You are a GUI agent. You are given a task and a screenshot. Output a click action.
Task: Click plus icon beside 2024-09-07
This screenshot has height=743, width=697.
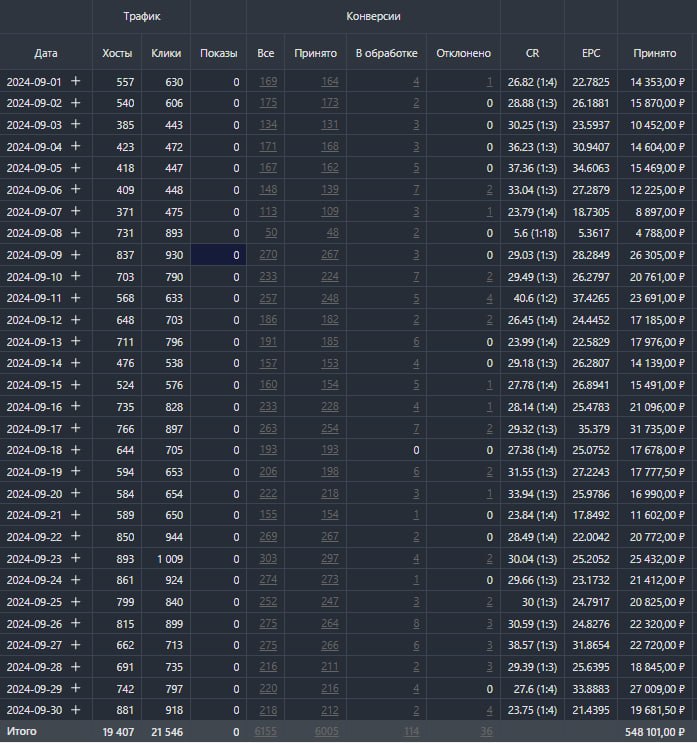(x=75, y=211)
